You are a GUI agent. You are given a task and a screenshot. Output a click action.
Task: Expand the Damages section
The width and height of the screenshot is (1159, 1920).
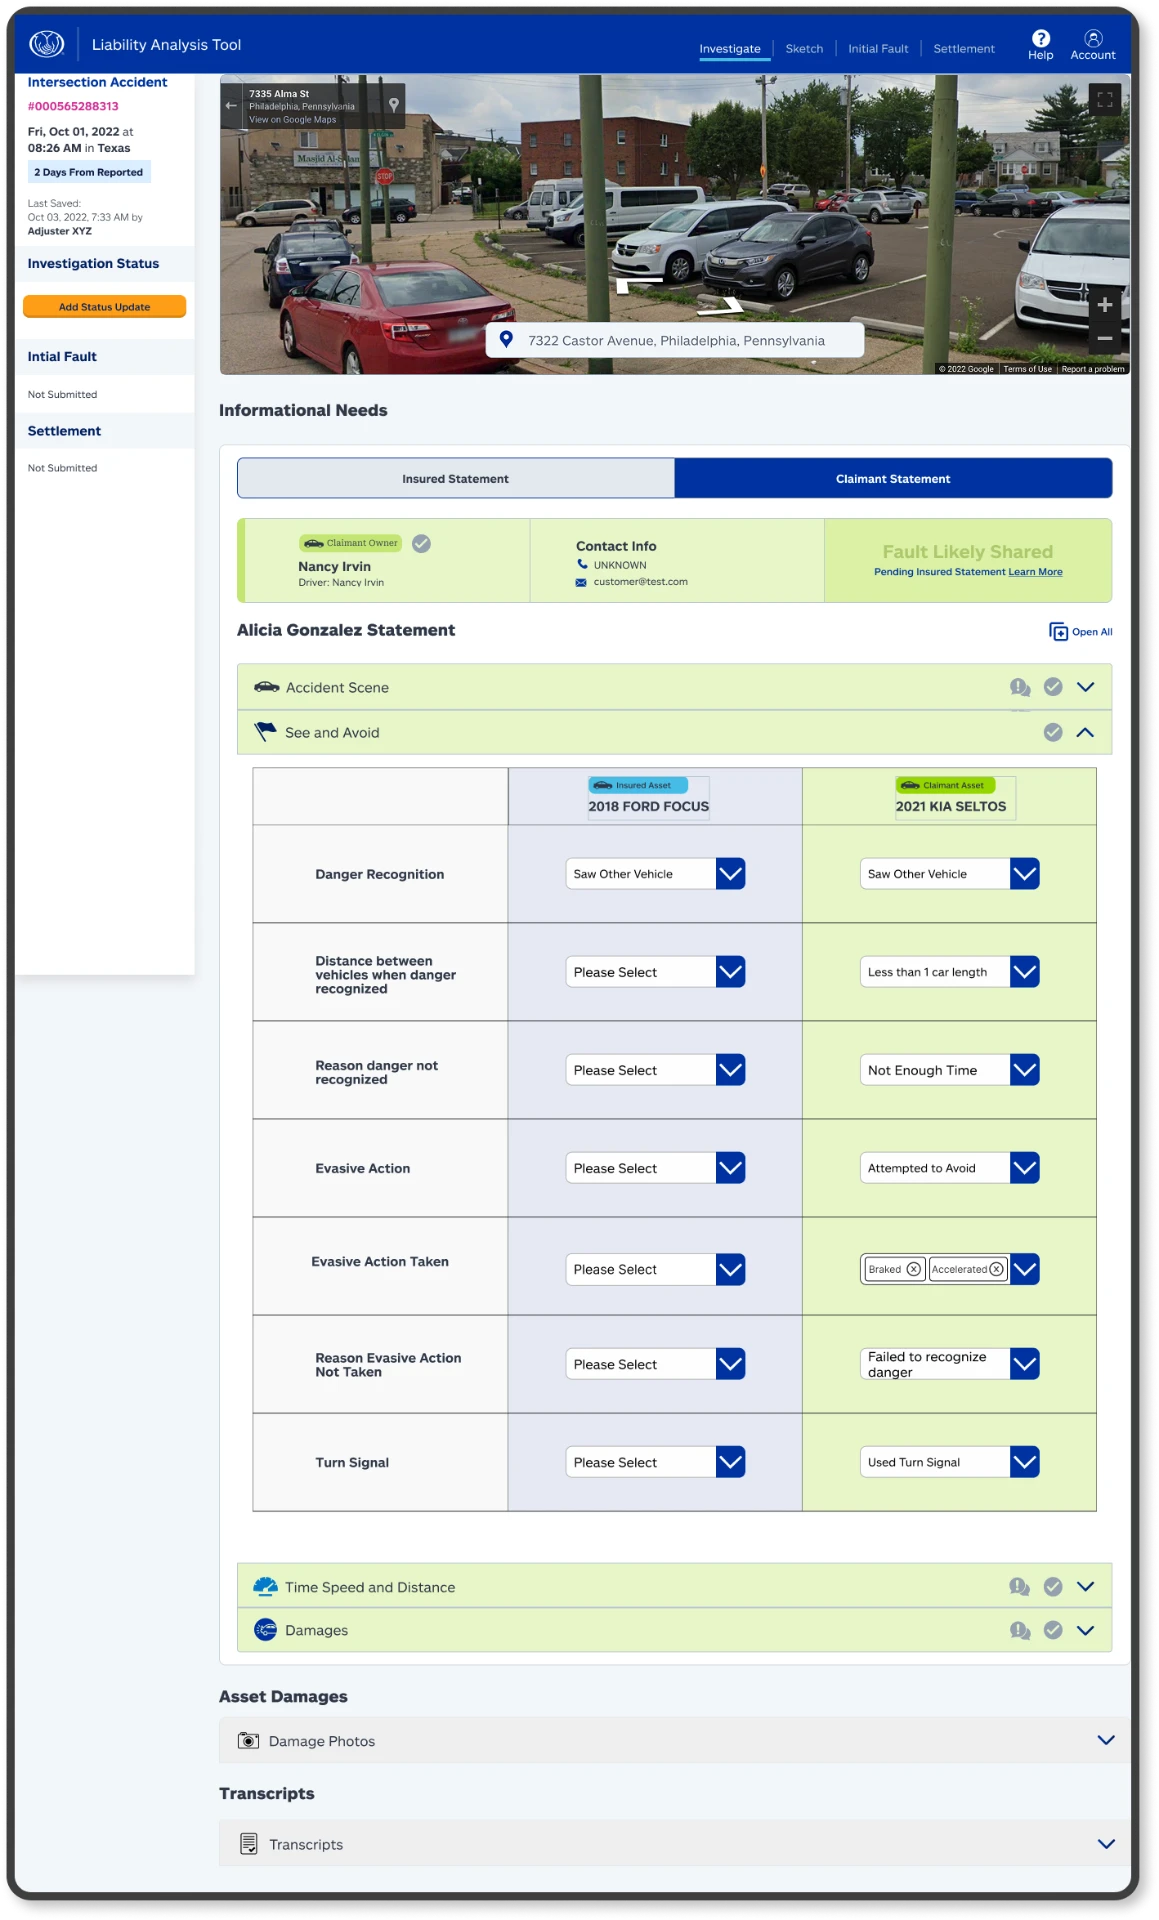pyautogui.click(x=1086, y=1630)
